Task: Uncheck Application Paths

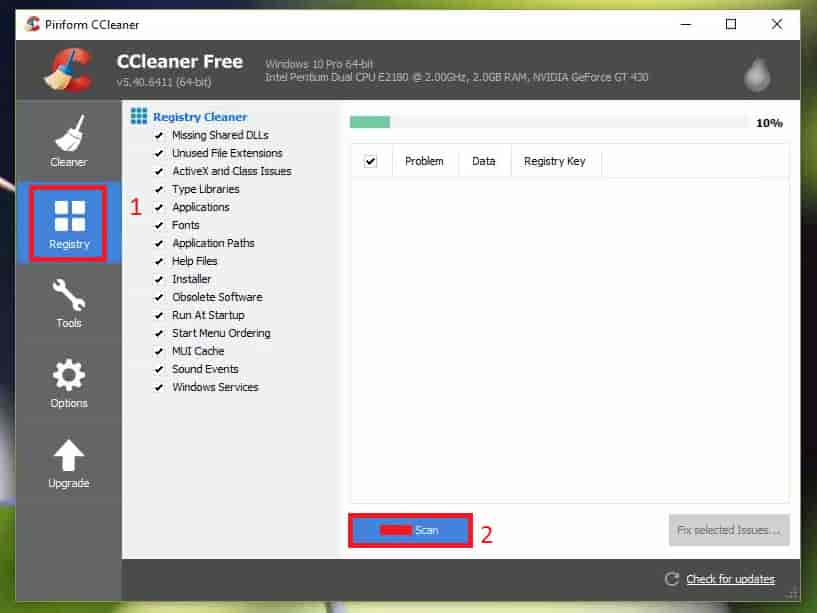Action: pos(159,243)
